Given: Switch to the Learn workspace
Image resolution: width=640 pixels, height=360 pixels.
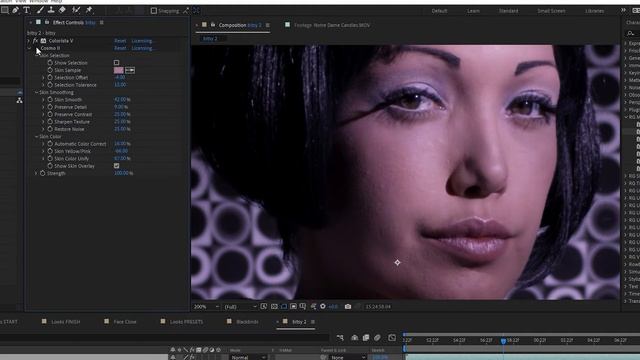Looking at the screenshot, I should point(473,11).
